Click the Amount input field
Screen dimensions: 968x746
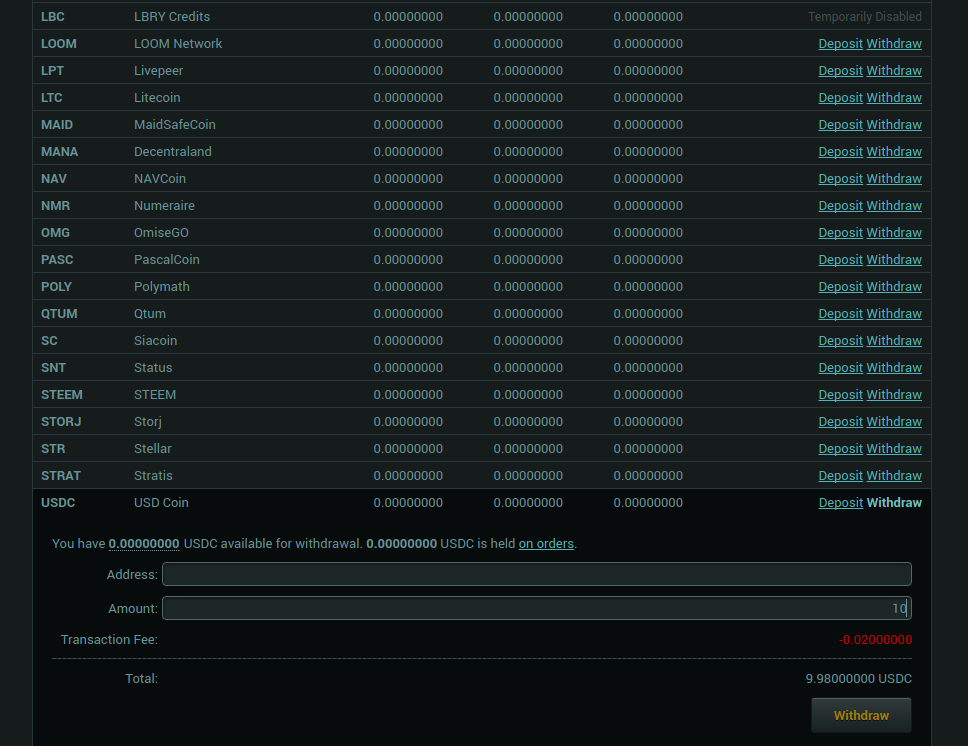click(x=536, y=608)
